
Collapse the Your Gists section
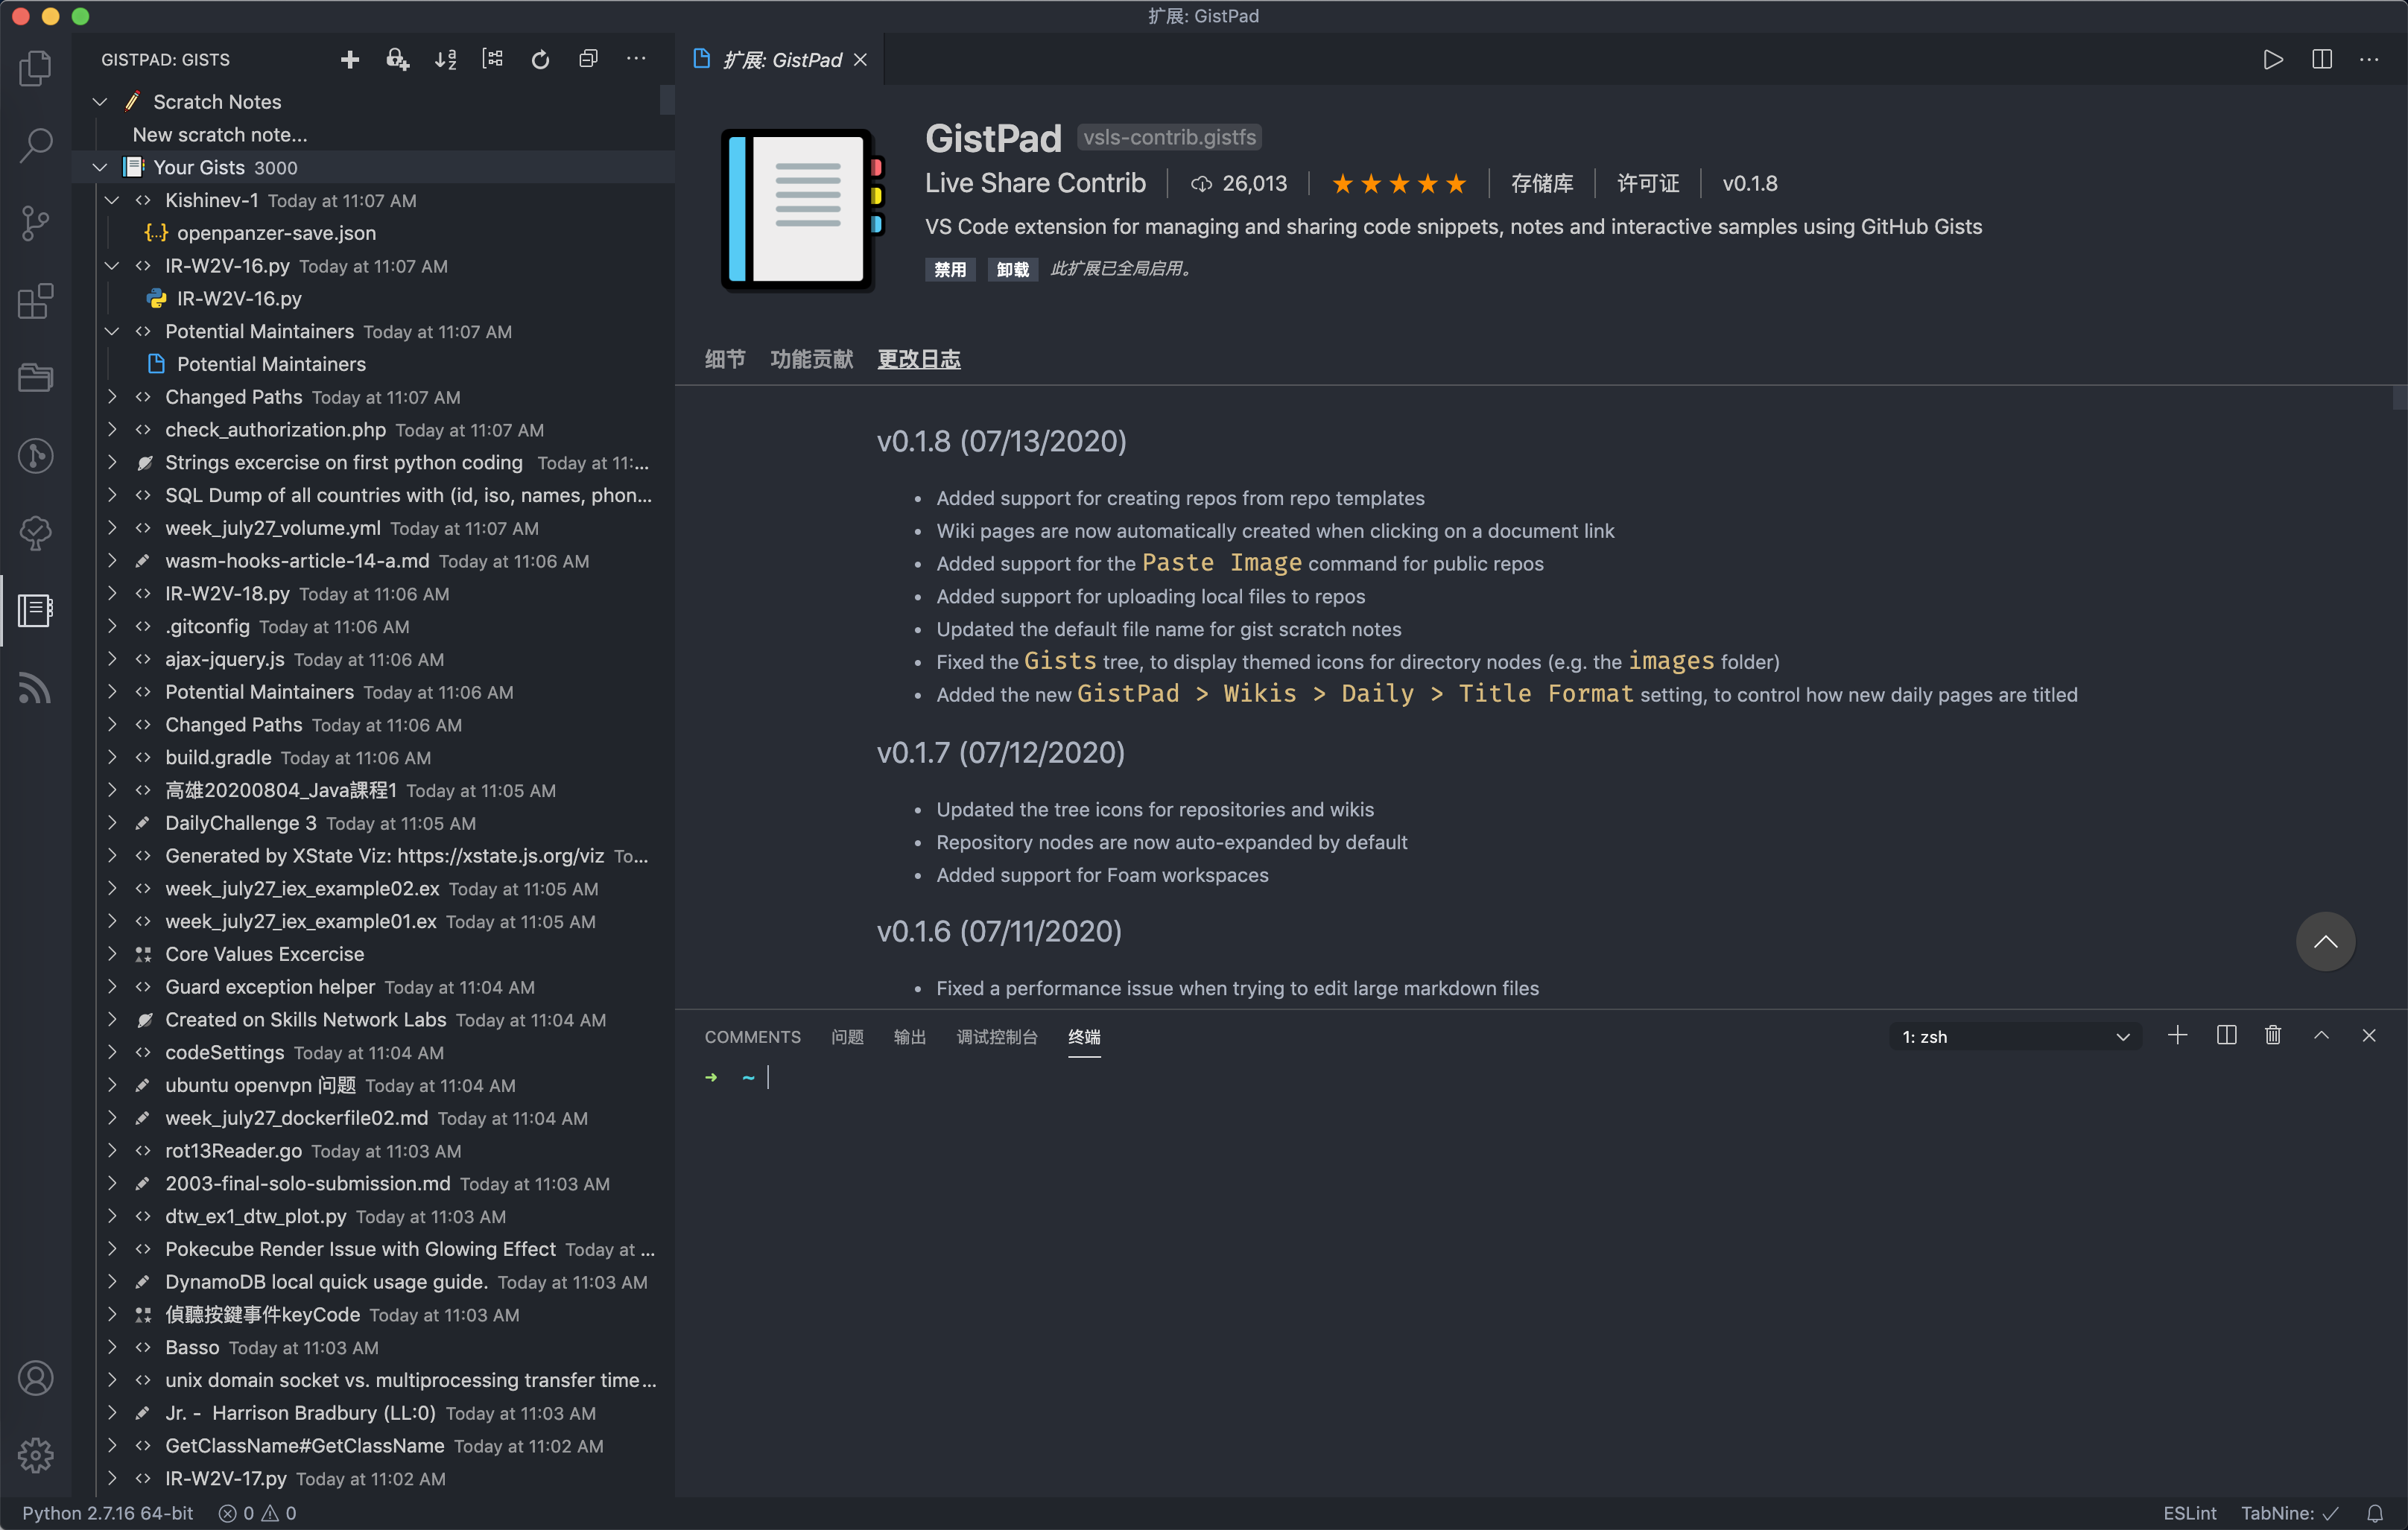[x=100, y=167]
